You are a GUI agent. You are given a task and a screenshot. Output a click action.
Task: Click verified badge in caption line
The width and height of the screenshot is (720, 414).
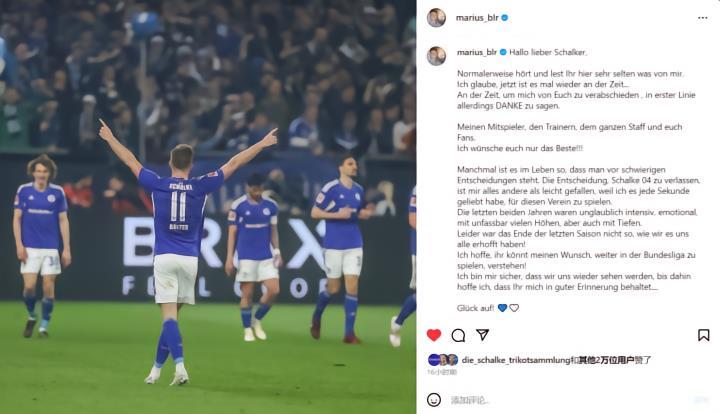503,52
